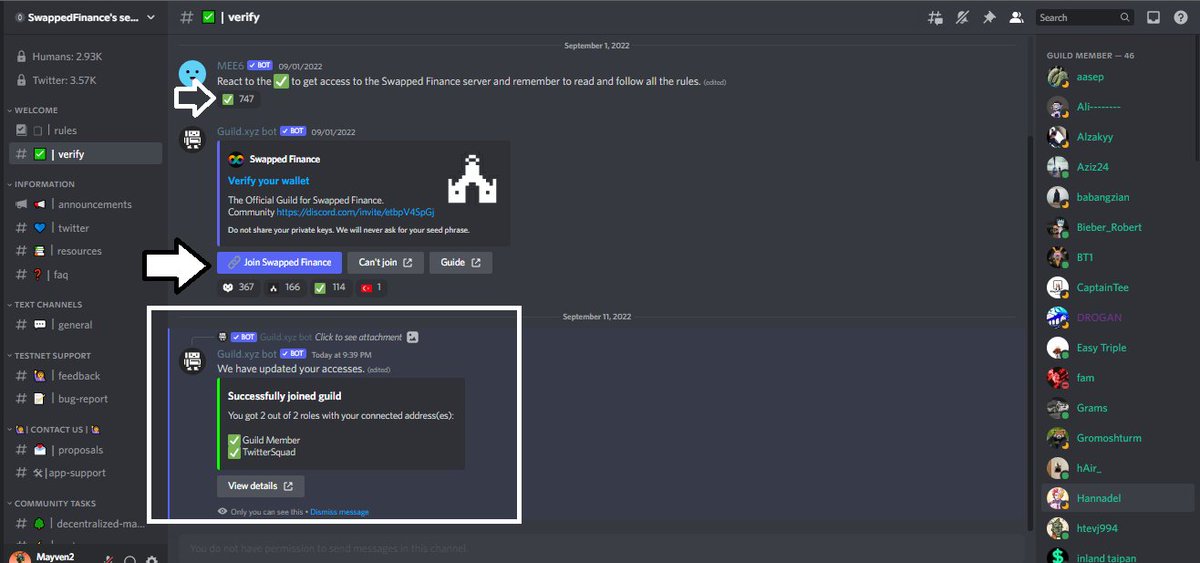
Task: Click the Search field in the header
Action: [x=1084, y=17]
